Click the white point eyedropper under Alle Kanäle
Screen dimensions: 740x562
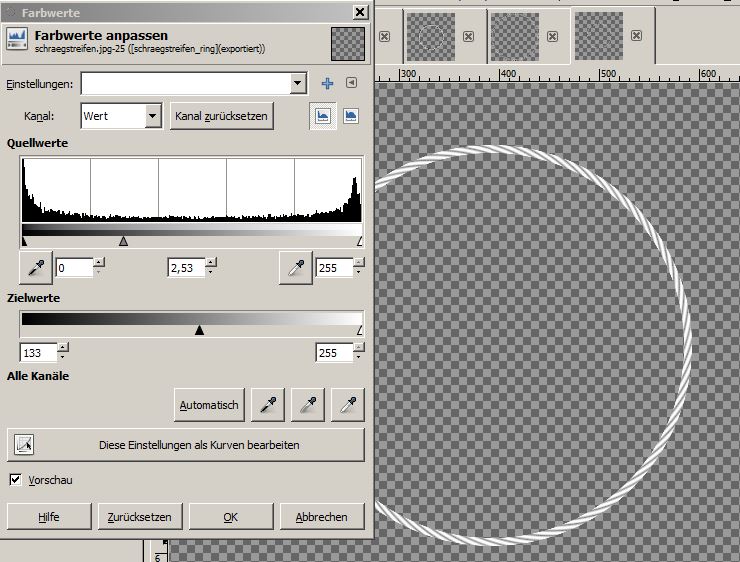pyautogui.click(x=347, y=405)
